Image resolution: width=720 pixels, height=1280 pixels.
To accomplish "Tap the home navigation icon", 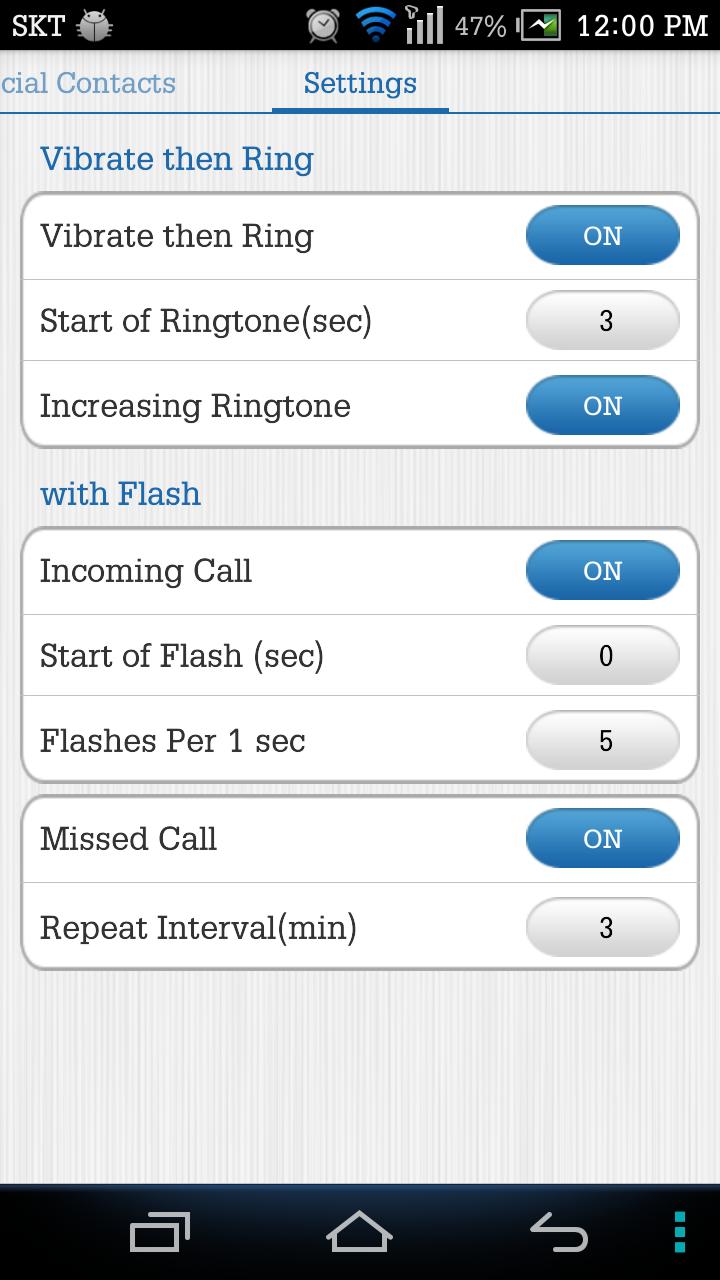I will click(360, 1231).
